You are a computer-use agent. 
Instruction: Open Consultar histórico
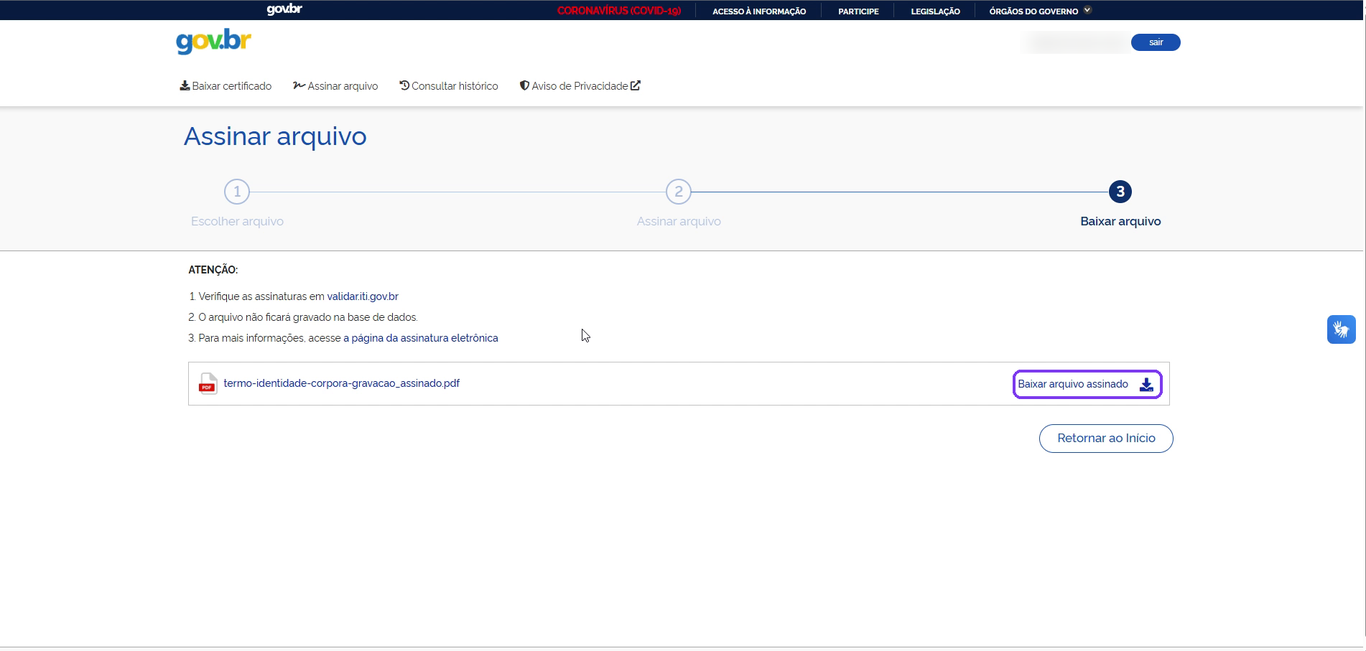tap(449, 86)
